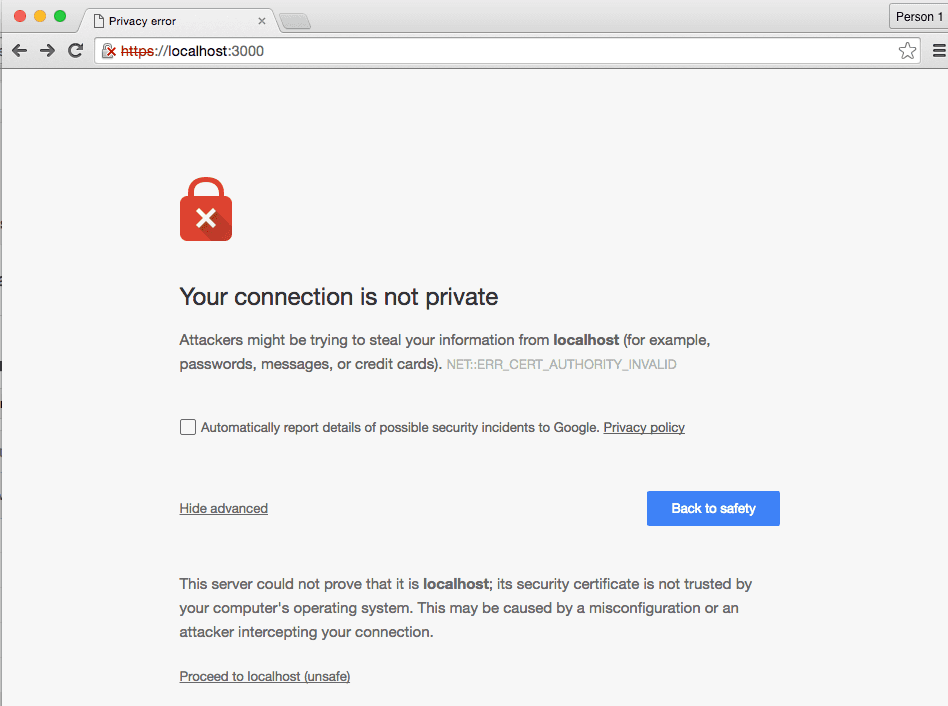Enable automatic security incident reporting checkbox
Screen dimensions: 948x706
pyautogui.click(x=188, y=427)
